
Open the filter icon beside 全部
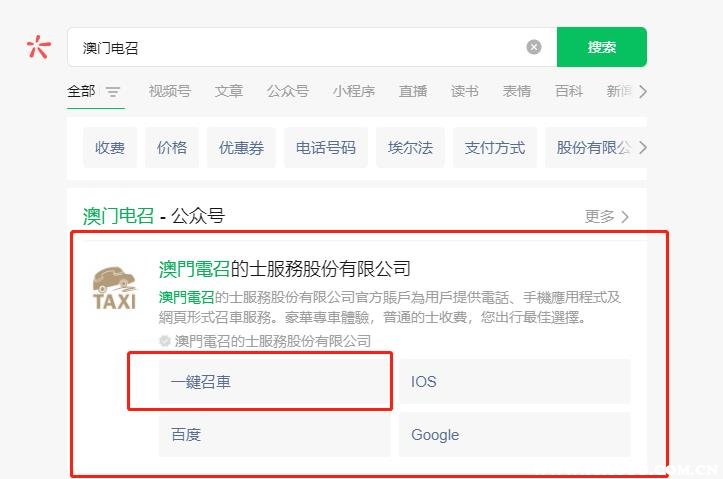tap(113, 92)
